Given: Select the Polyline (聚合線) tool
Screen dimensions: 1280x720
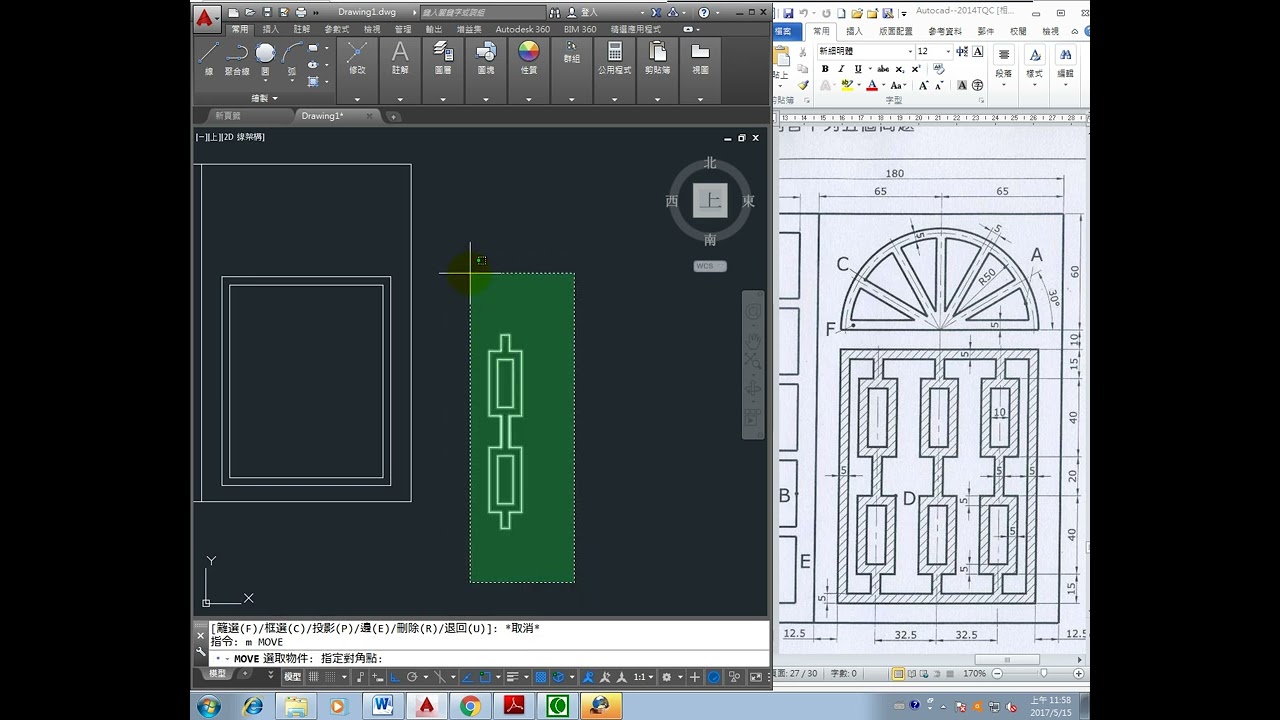Looking at the screenshot, I should (x=236, y=58).
